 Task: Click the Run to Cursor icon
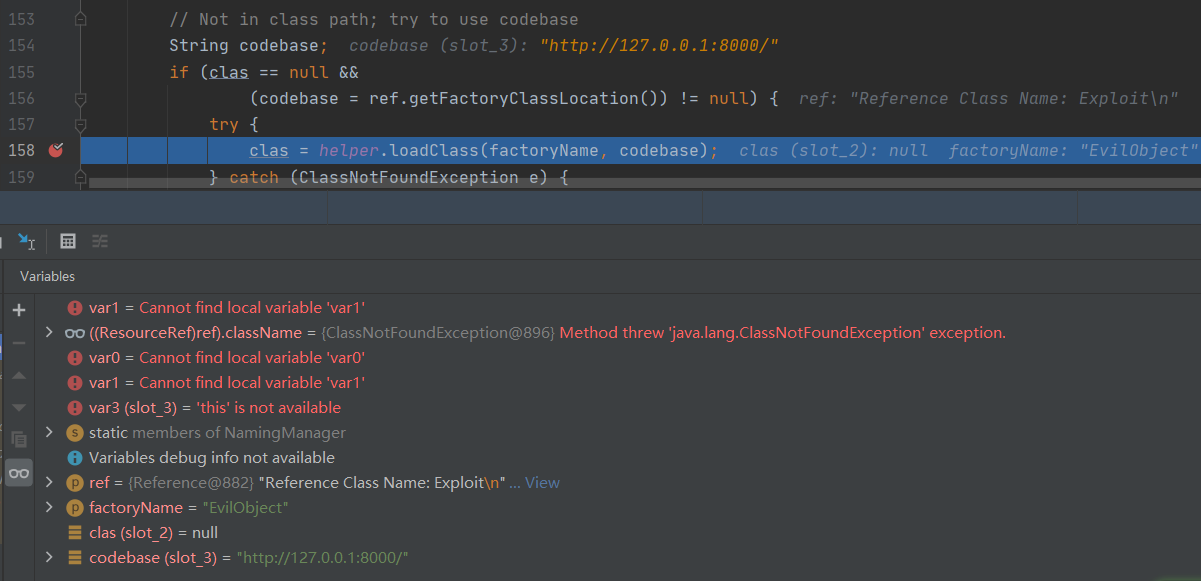tap(26, 241)
